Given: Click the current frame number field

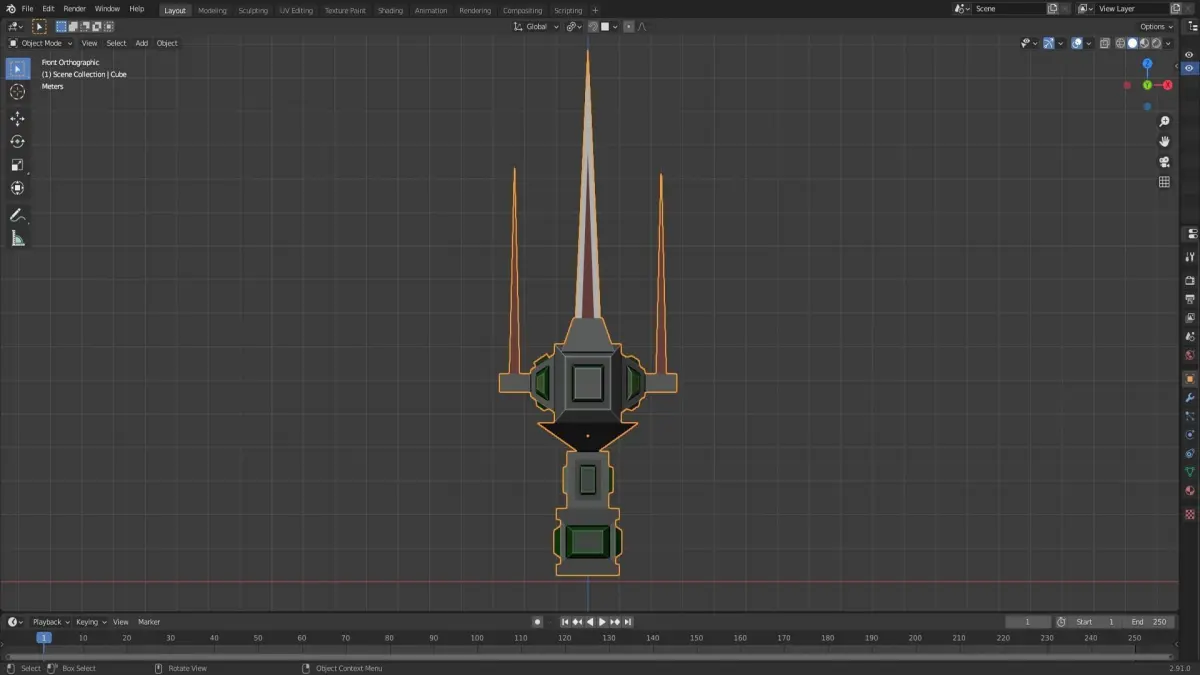Looking at the screenshot, I should tap(1028, 622).
